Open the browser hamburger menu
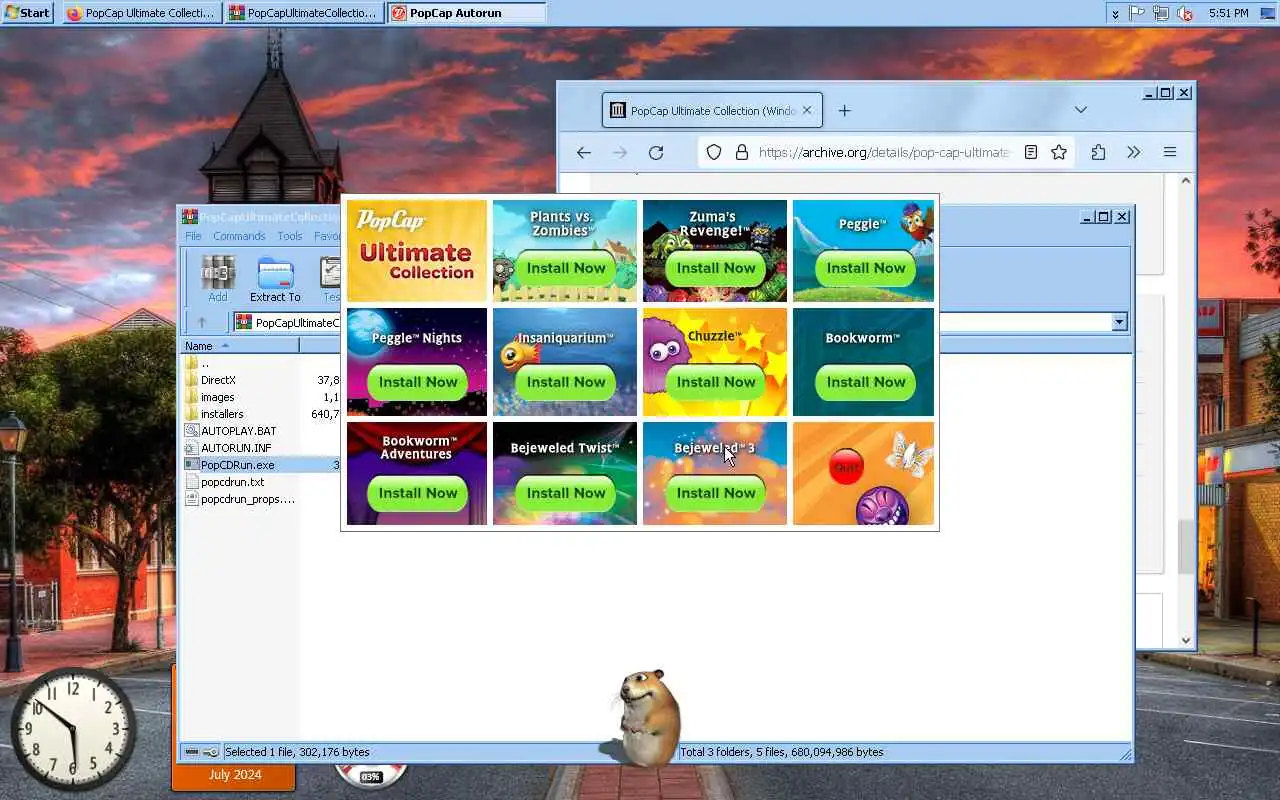 pyautogui.click(x=1169, y=152)
